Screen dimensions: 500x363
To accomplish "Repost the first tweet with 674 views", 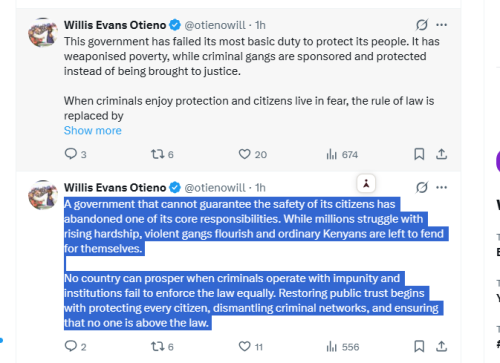I will (x=162, y=154).
